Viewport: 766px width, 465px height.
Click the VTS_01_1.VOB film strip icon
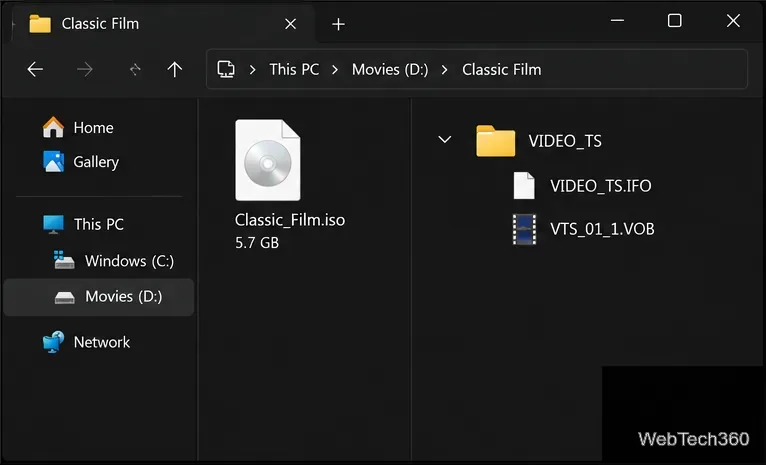(x=524, y=229)
